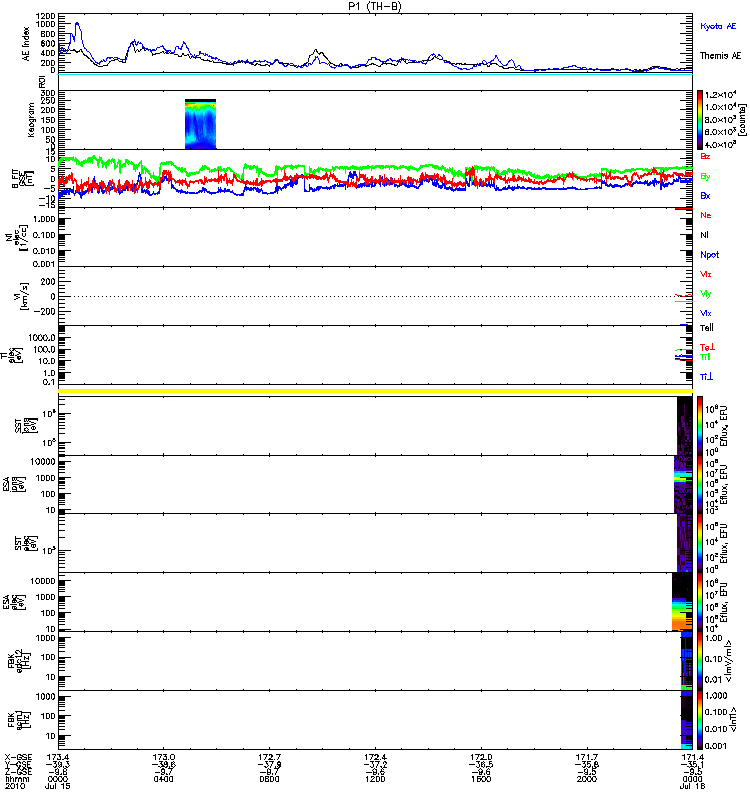The width and height of the screenshot is (750, 800).
Task: Click the SST ion Eflux color bar
Action: pos(700,426)
